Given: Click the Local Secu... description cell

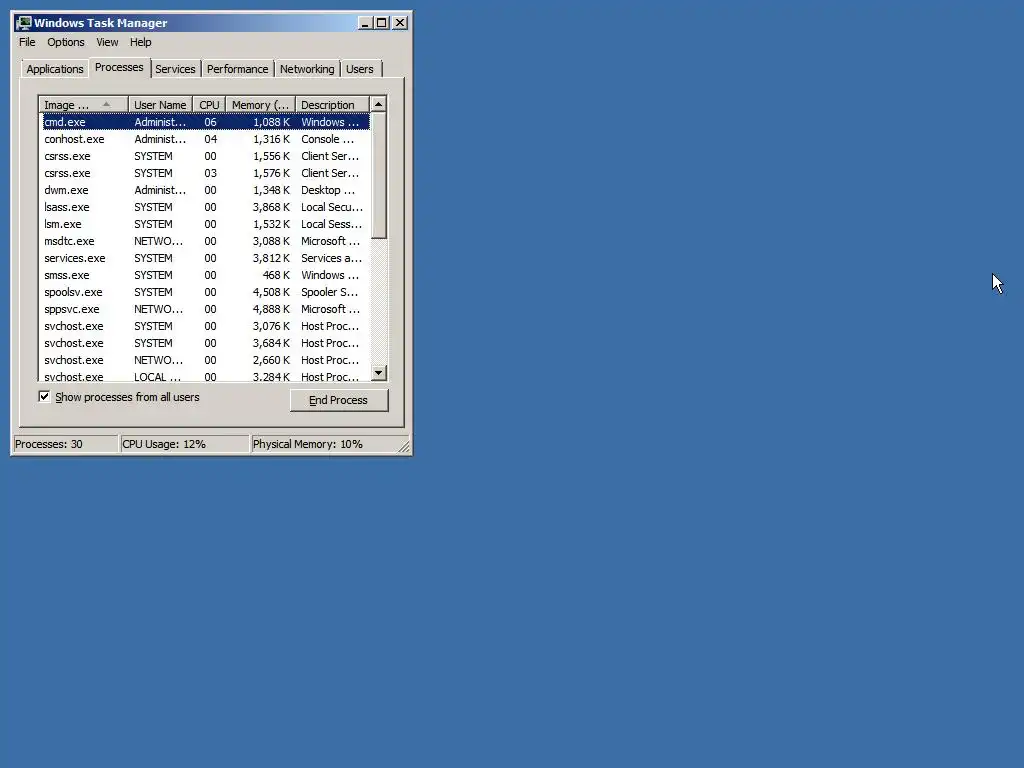Looking at the screenshot, I should (x=332, y=207).
